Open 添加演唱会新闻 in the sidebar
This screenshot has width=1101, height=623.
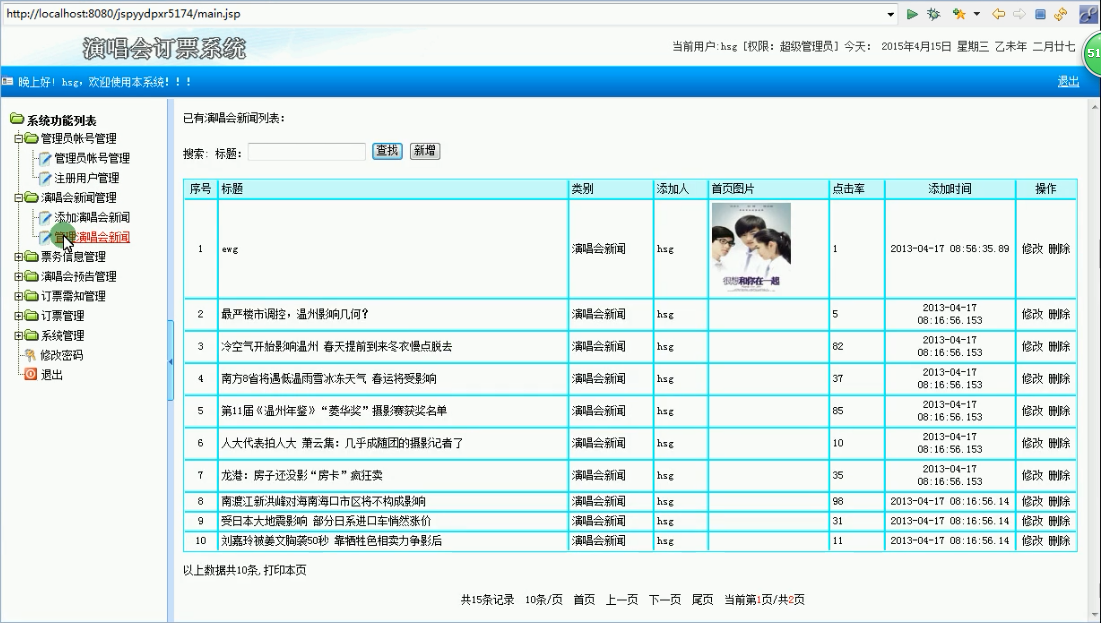(x=92, y=217)
